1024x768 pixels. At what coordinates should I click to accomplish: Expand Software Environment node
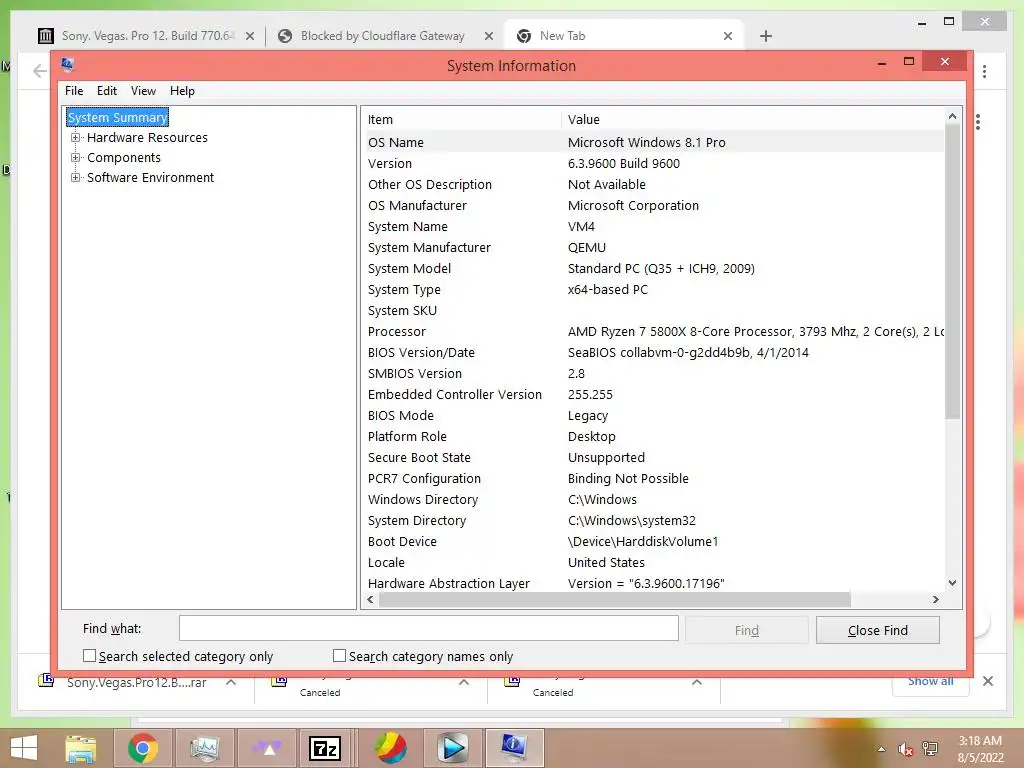[x=75, y=178]
